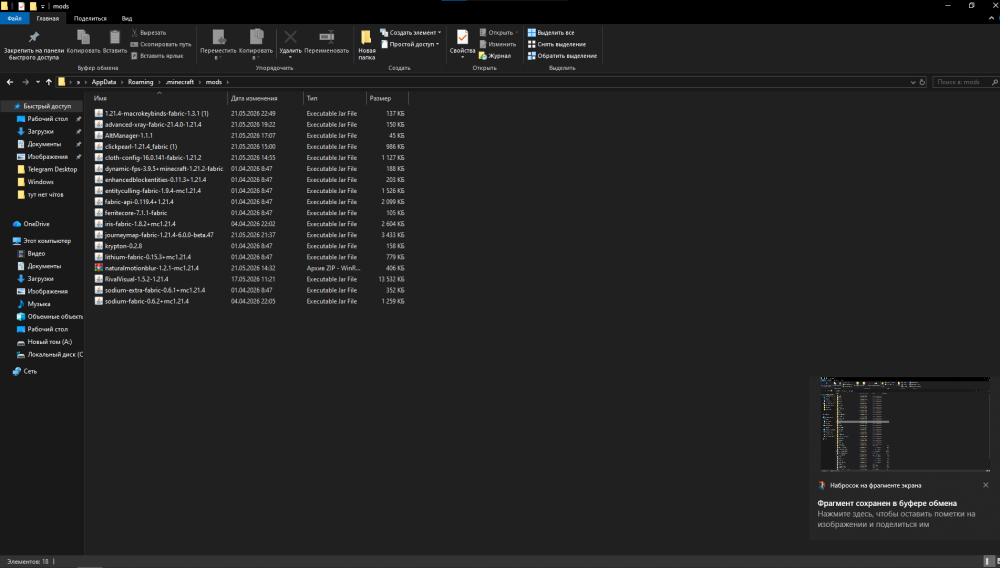This screenshot has width=1000, height=568.
Task: Click Изменить (Edit) in the ribbon
Action: (497, 44)
